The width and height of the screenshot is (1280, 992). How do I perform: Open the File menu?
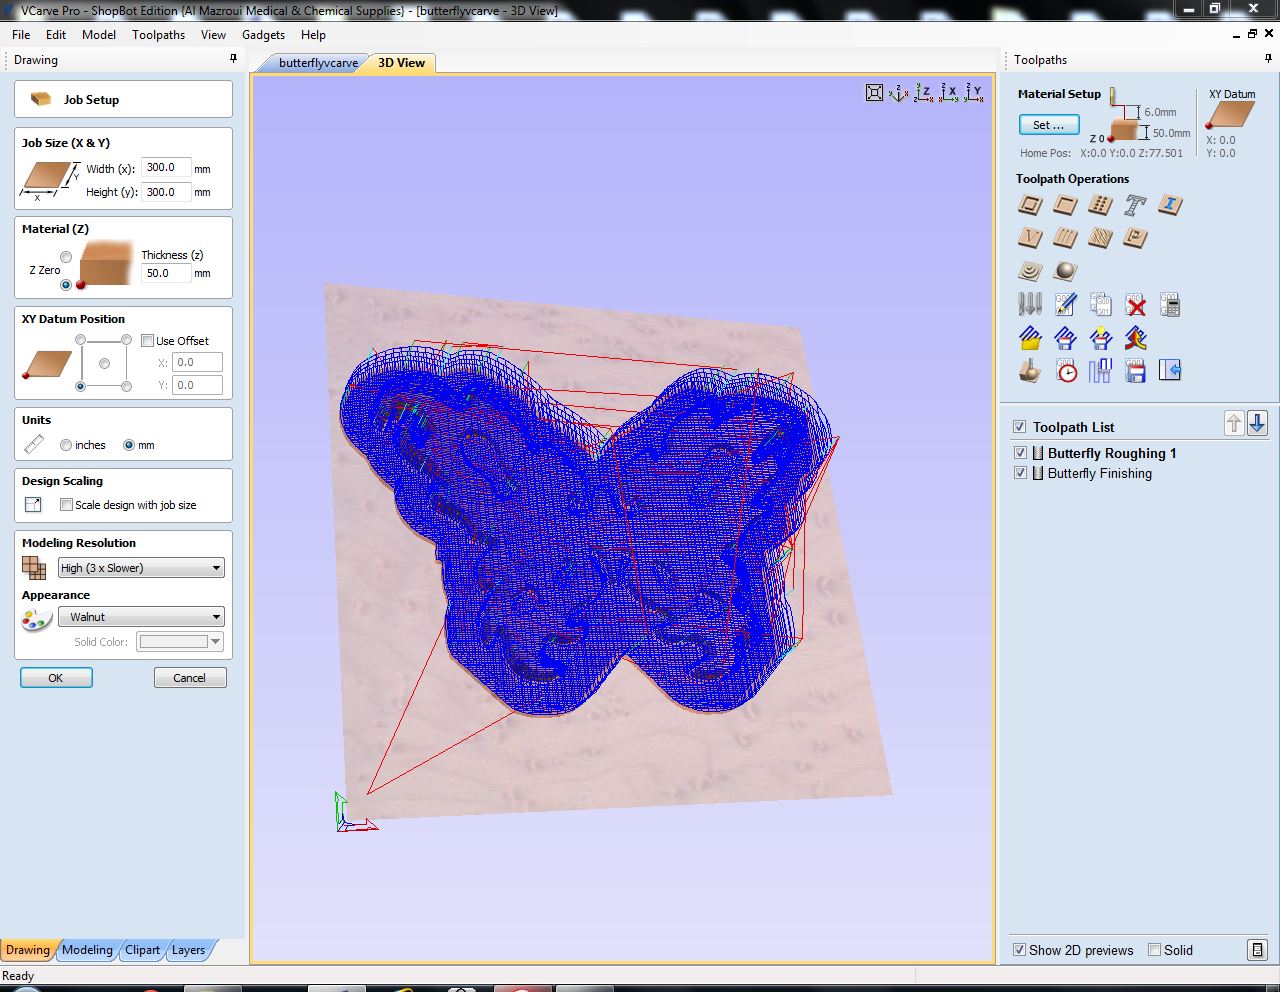[21, 34]
